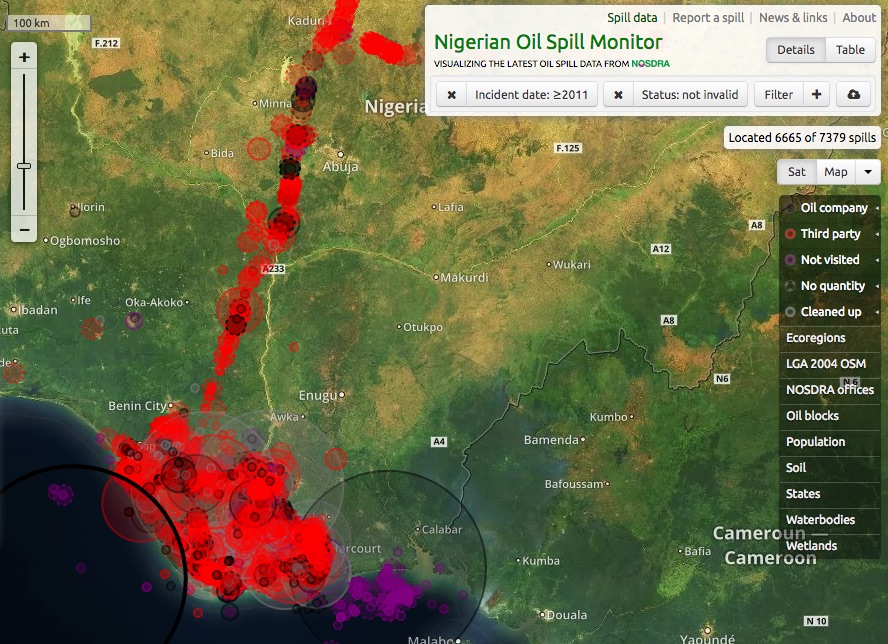Click the cloud download icon

pyautogui.click(x=853, y=95)
